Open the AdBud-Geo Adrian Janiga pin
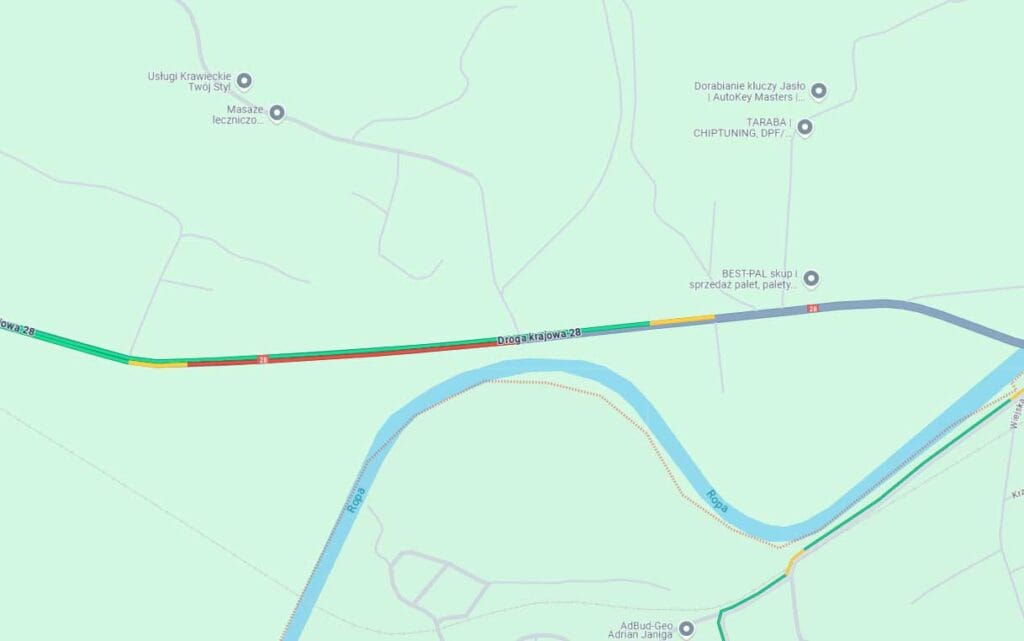Viewport: 1024px width, 641px height. tap(686, 629)
